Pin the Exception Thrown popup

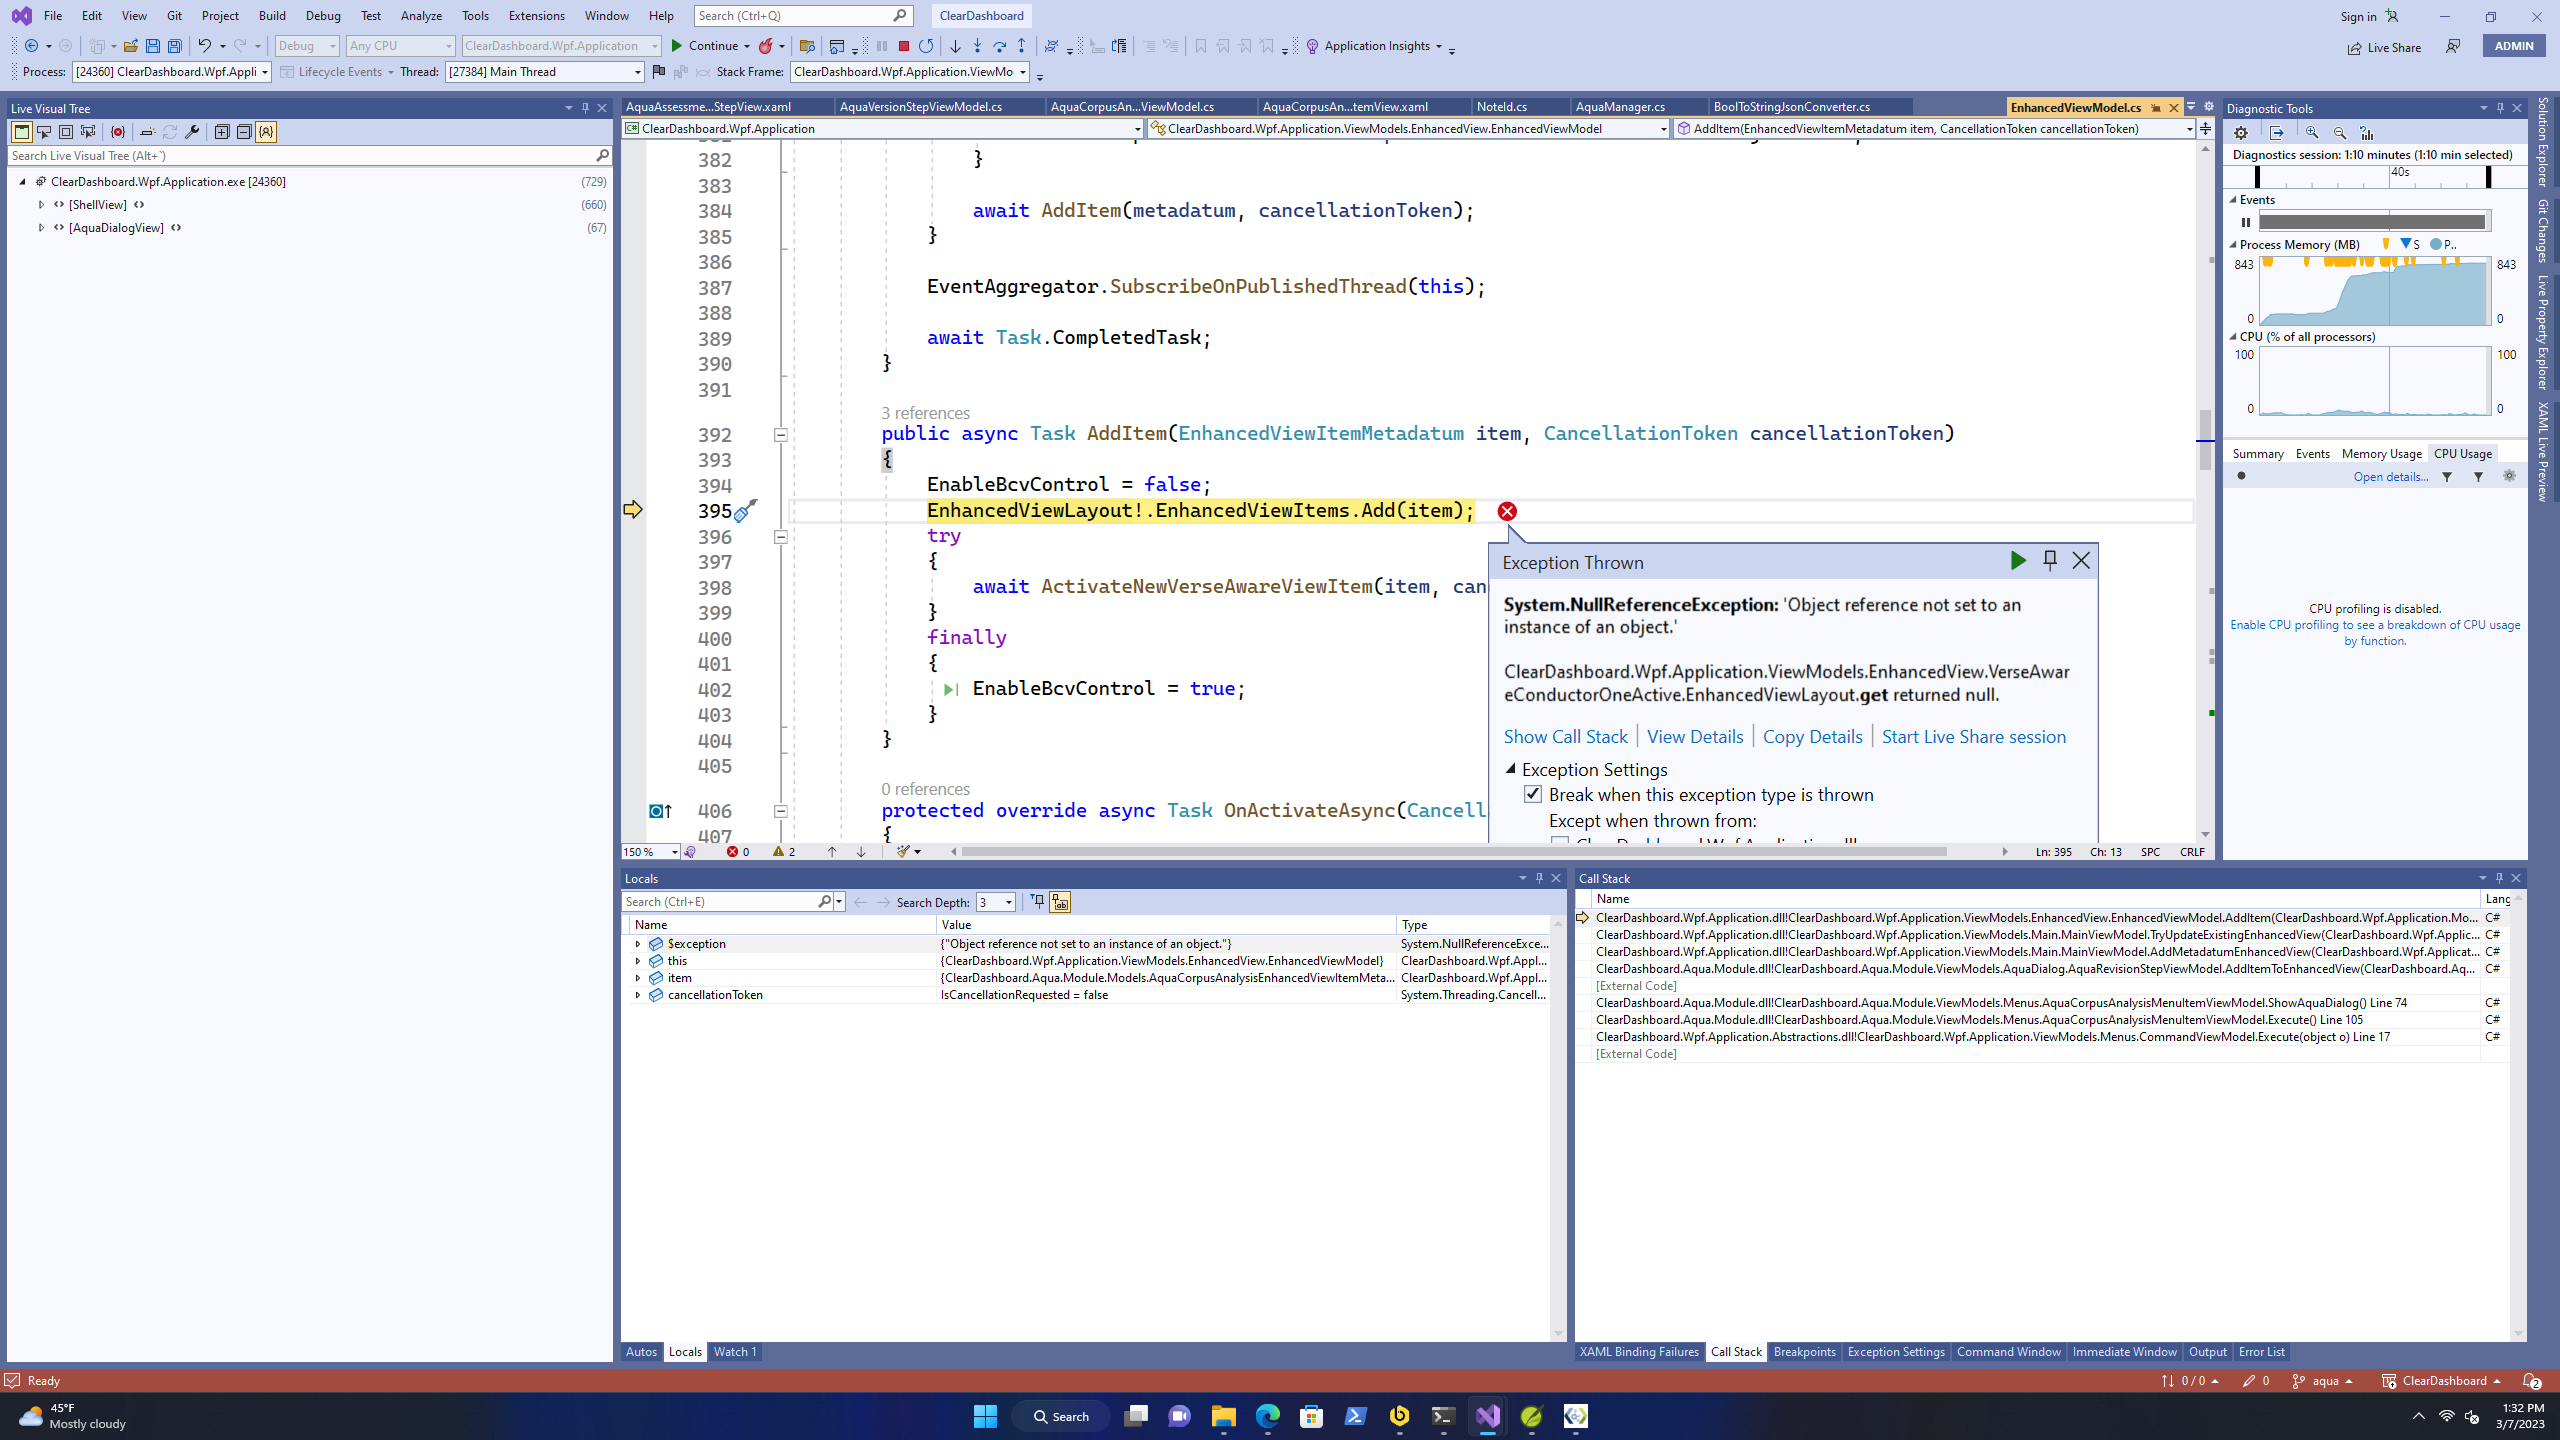2050,561
